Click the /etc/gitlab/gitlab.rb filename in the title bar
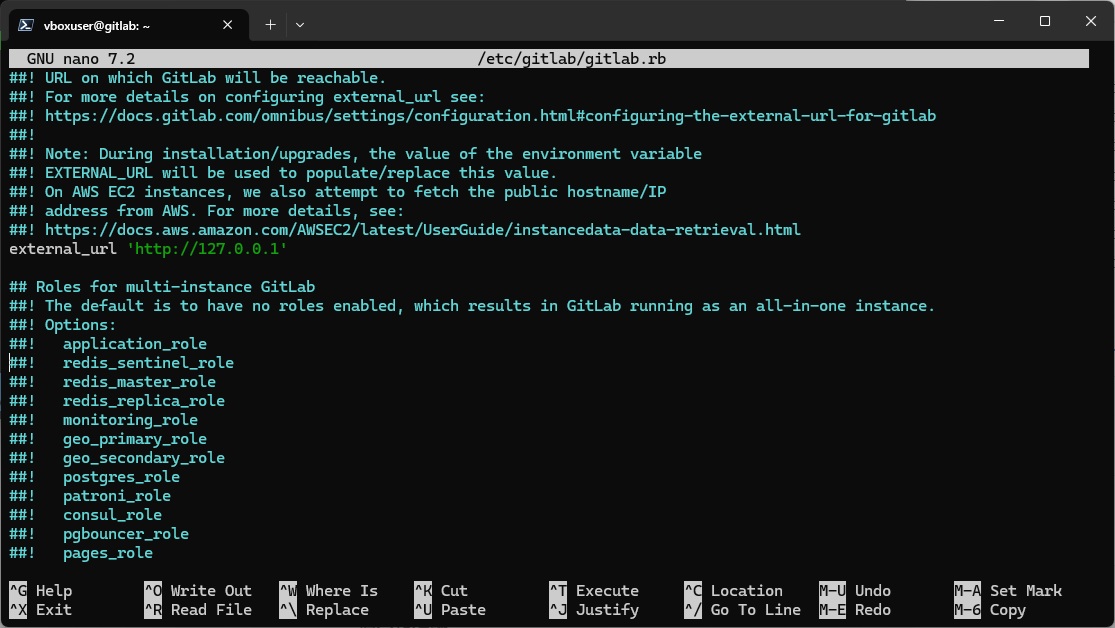 (572, 59)
